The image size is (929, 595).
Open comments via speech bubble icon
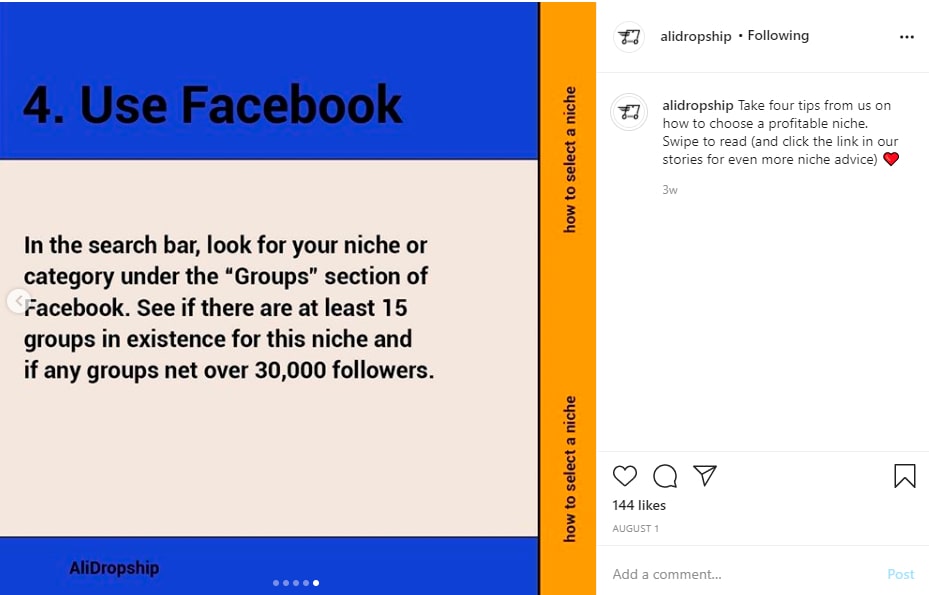[x=665, y=476]
